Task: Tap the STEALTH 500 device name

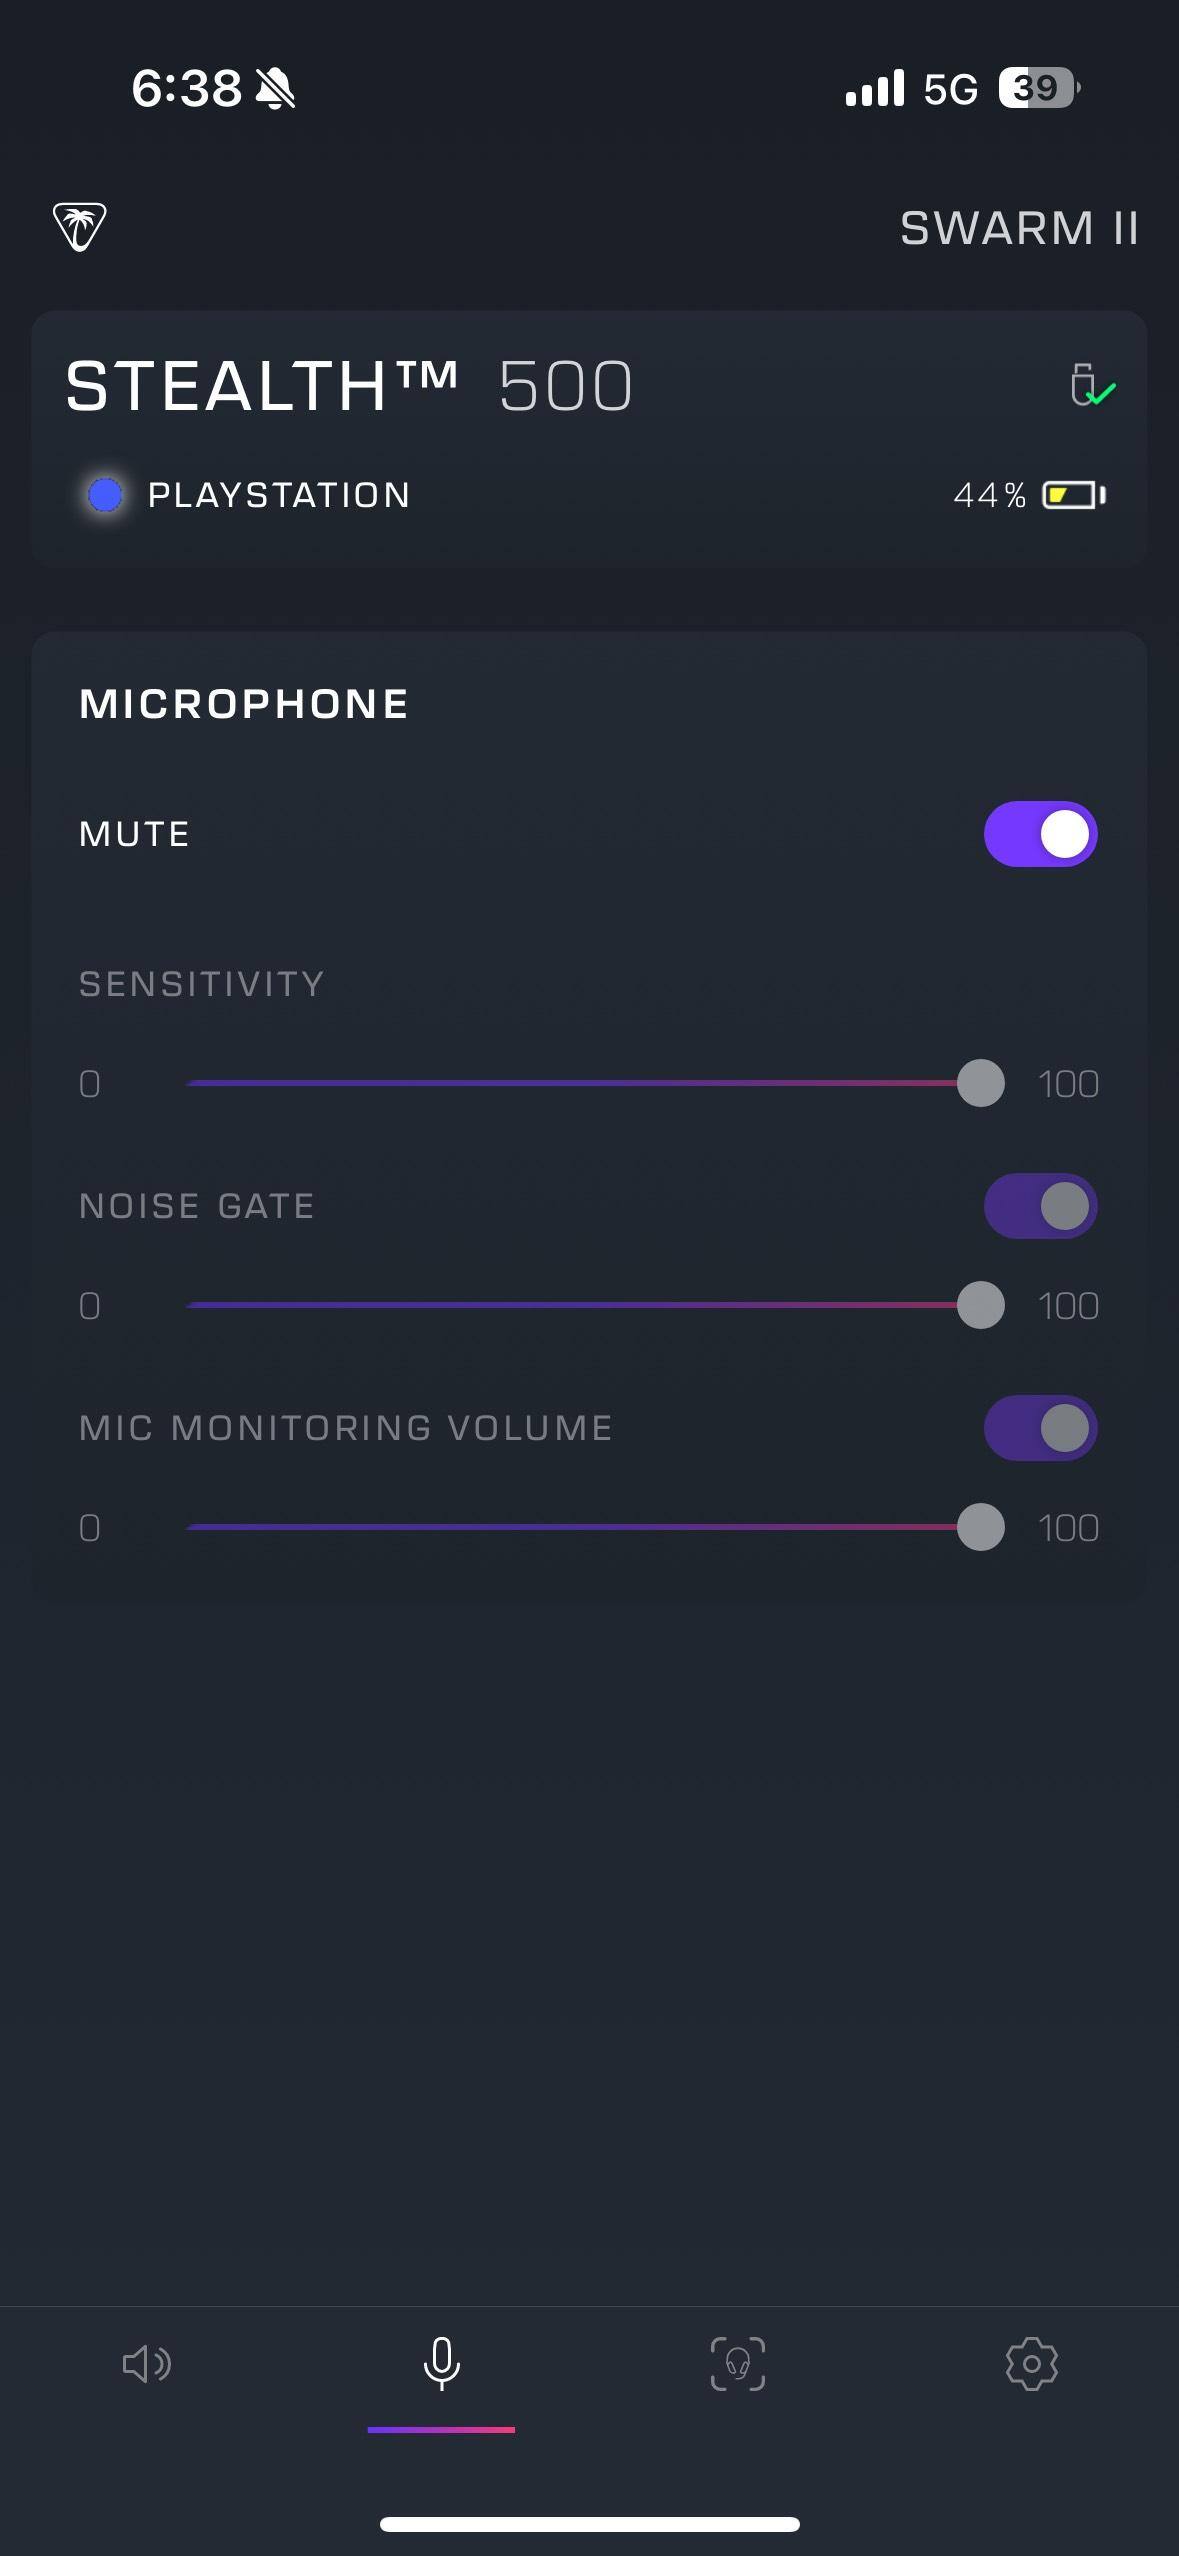Action: [x=349, y=386]
